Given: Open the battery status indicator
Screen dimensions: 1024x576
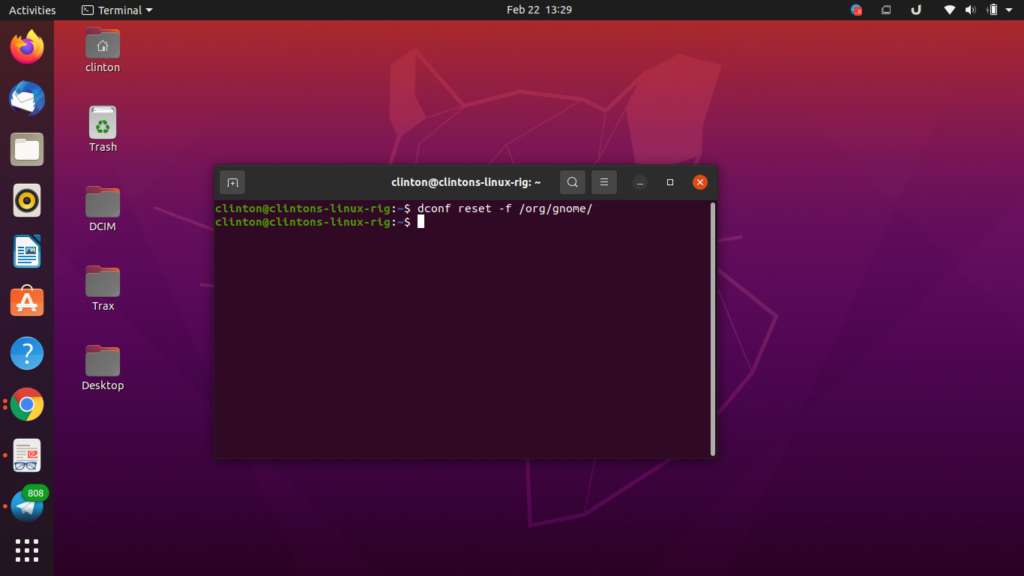Looking at the screenshot, I should 993,10.
